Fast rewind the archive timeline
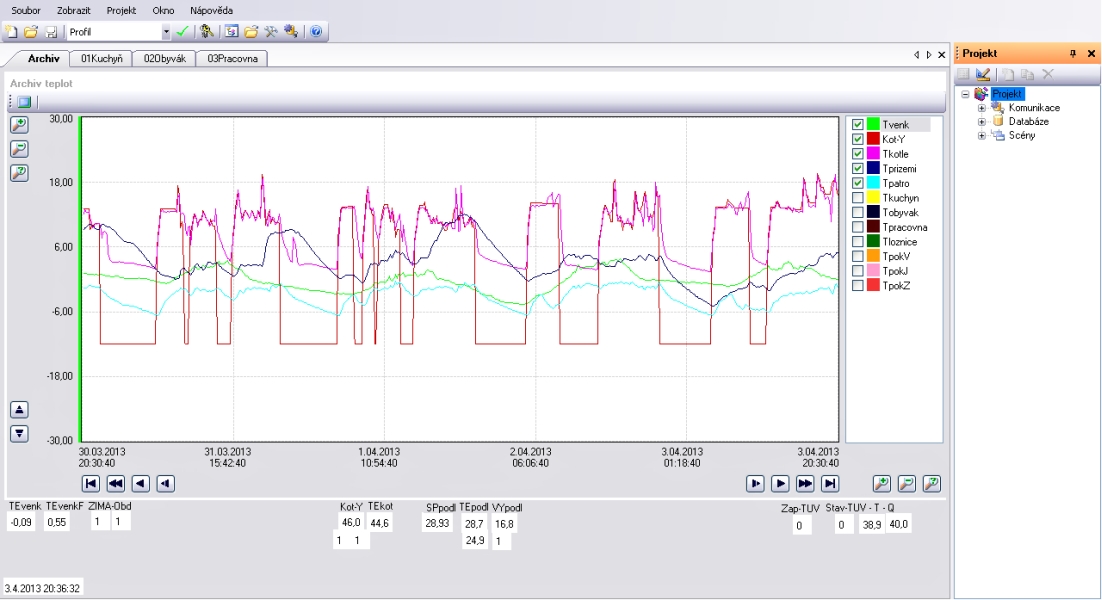 [x=116, y=483]
